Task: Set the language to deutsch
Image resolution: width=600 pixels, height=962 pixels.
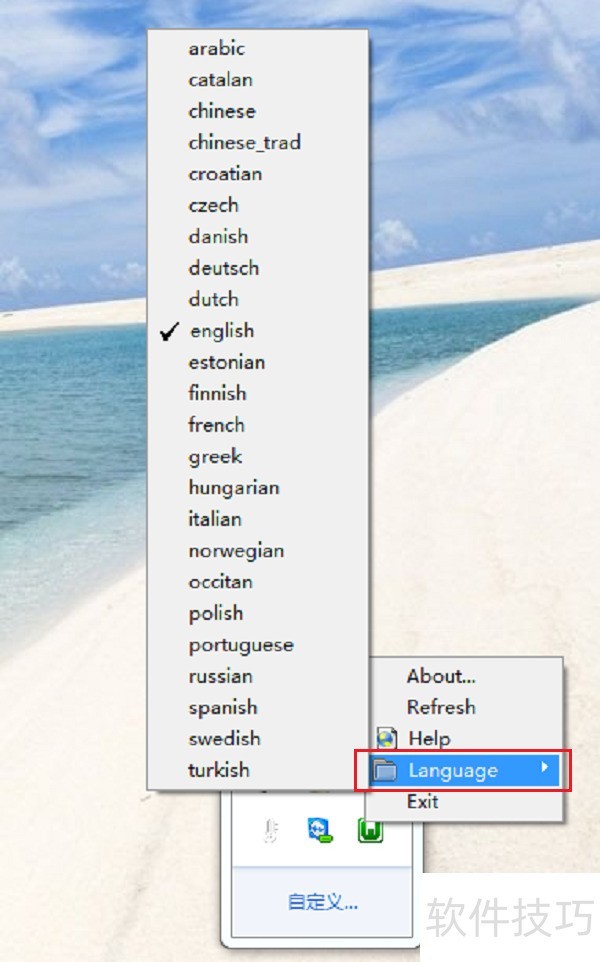Action: click(x=224, y=268)
